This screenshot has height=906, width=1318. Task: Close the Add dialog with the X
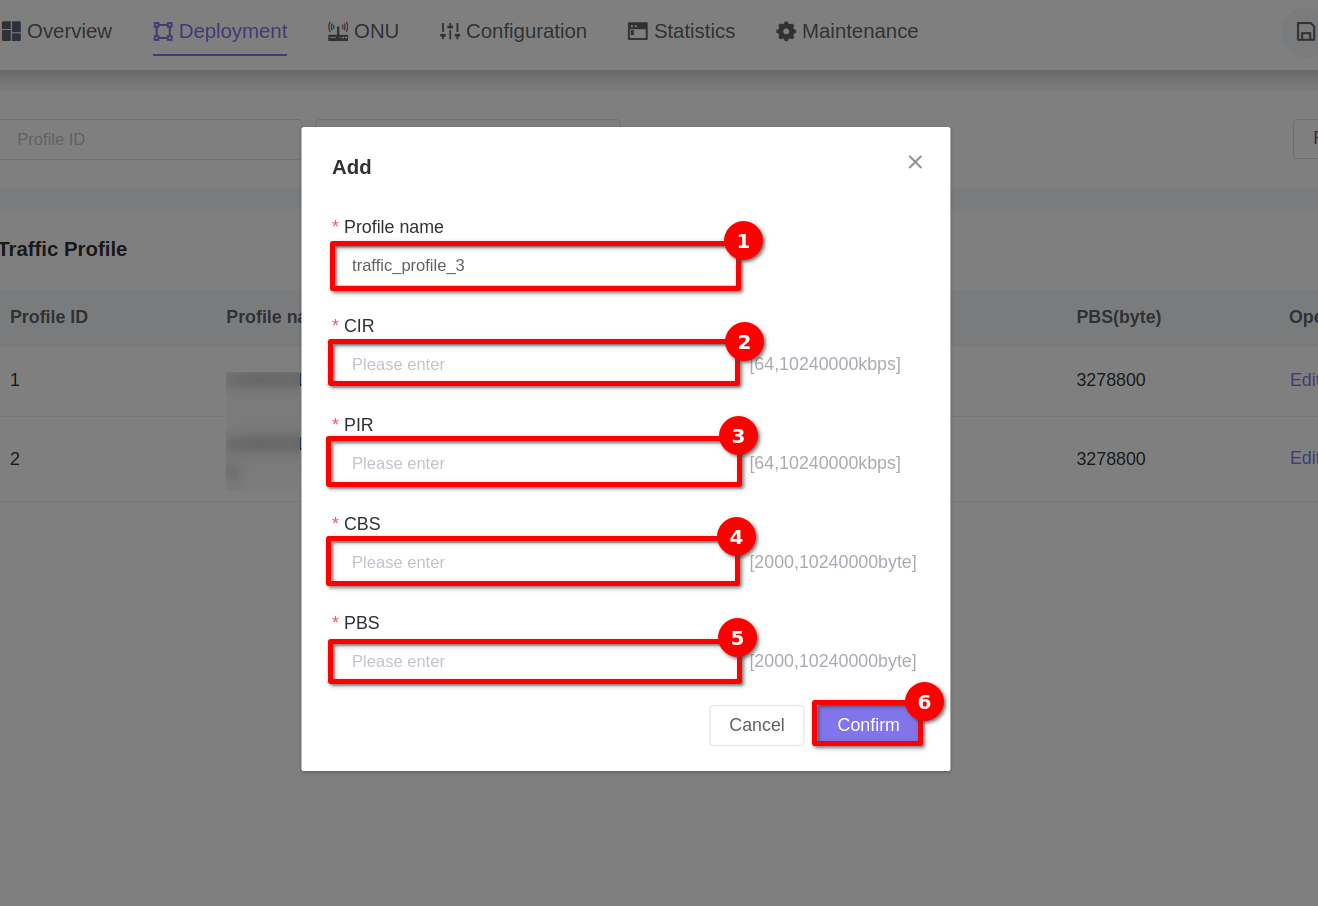point(915,162)
